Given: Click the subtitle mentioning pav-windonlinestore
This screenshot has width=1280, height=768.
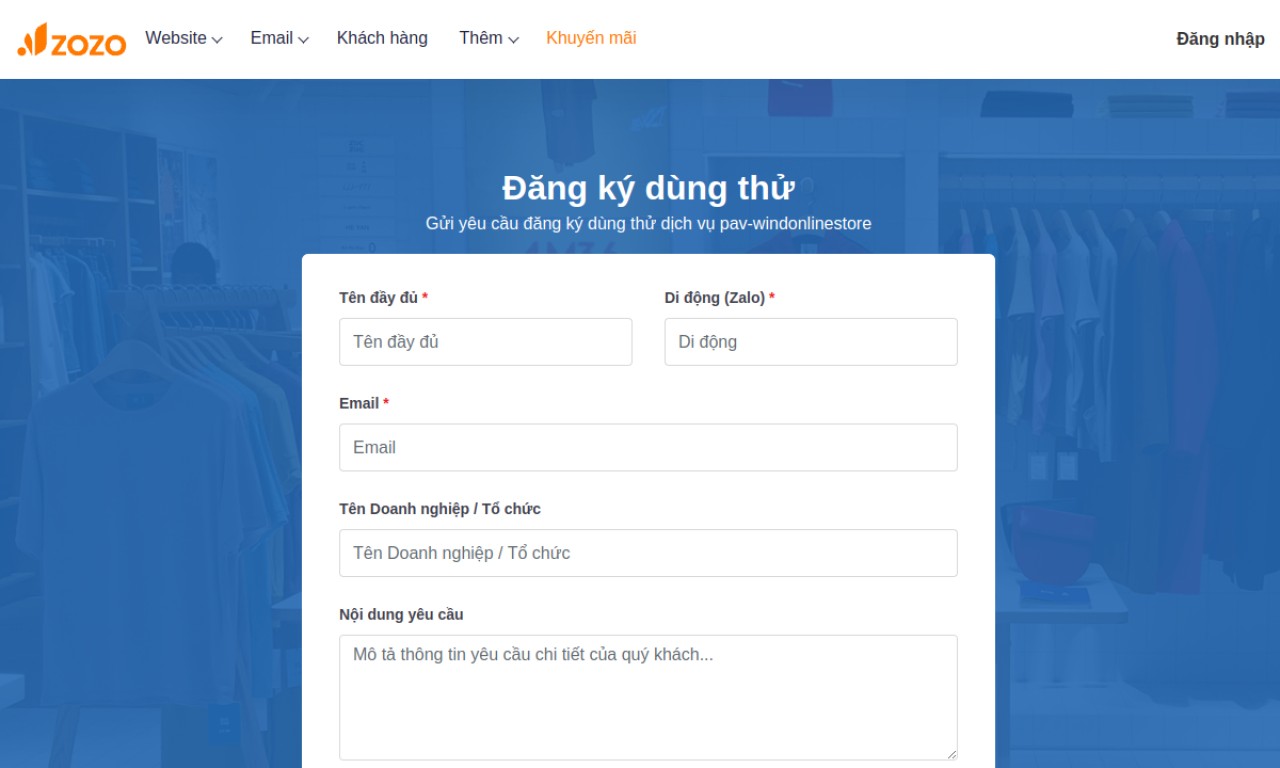Looking at the screenshot, I should point(648,223).
